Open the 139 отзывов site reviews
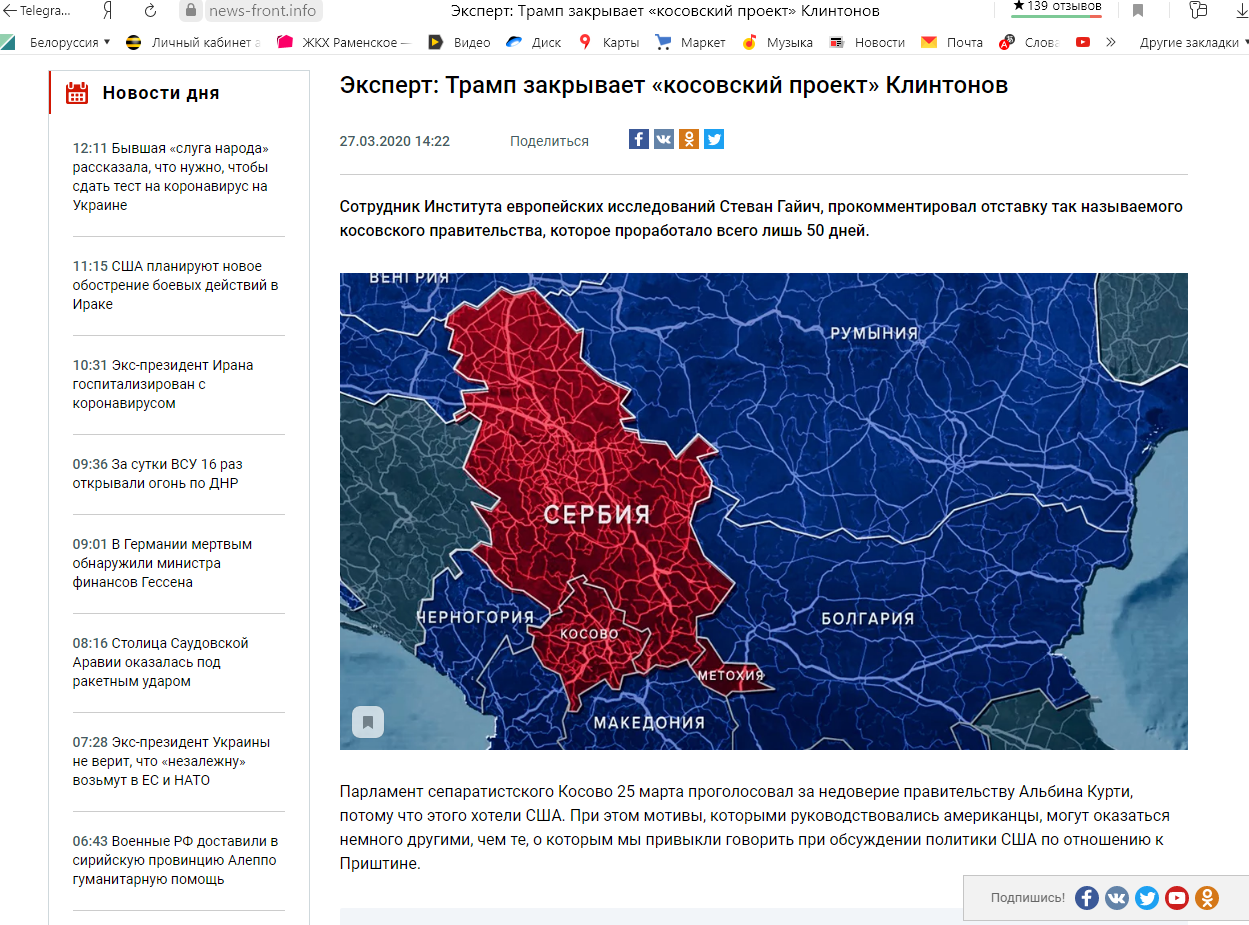Screen dimensions: 1249x925 [x=1056, y=7]
